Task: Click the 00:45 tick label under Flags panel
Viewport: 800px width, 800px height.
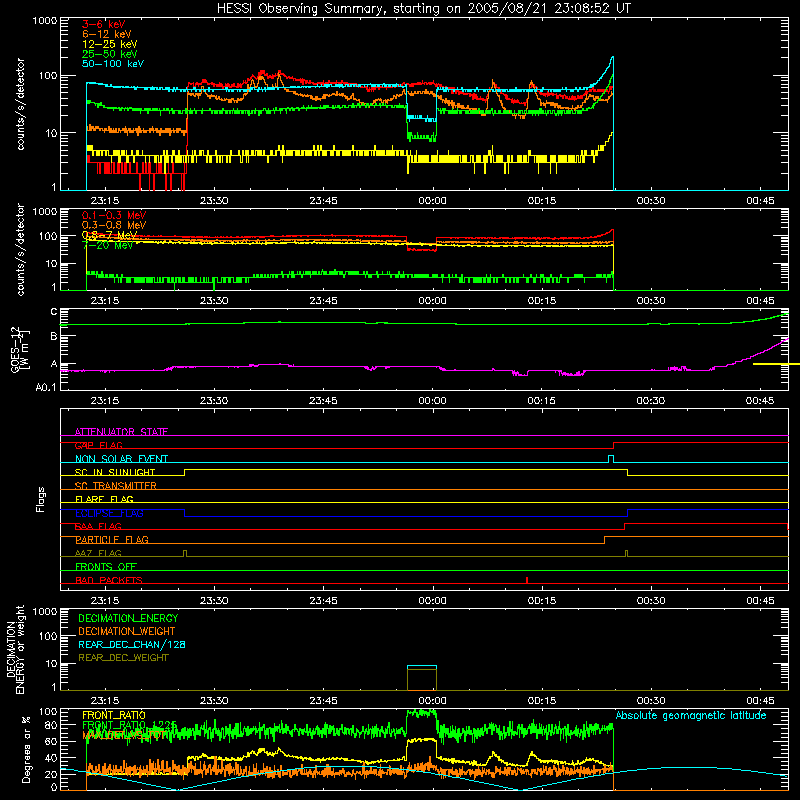Action: click(760, 601)
